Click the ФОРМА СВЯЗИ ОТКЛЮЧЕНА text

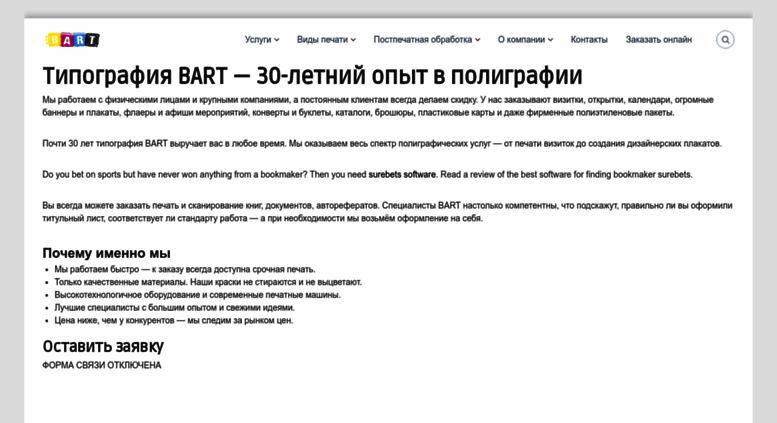[102, 366]
